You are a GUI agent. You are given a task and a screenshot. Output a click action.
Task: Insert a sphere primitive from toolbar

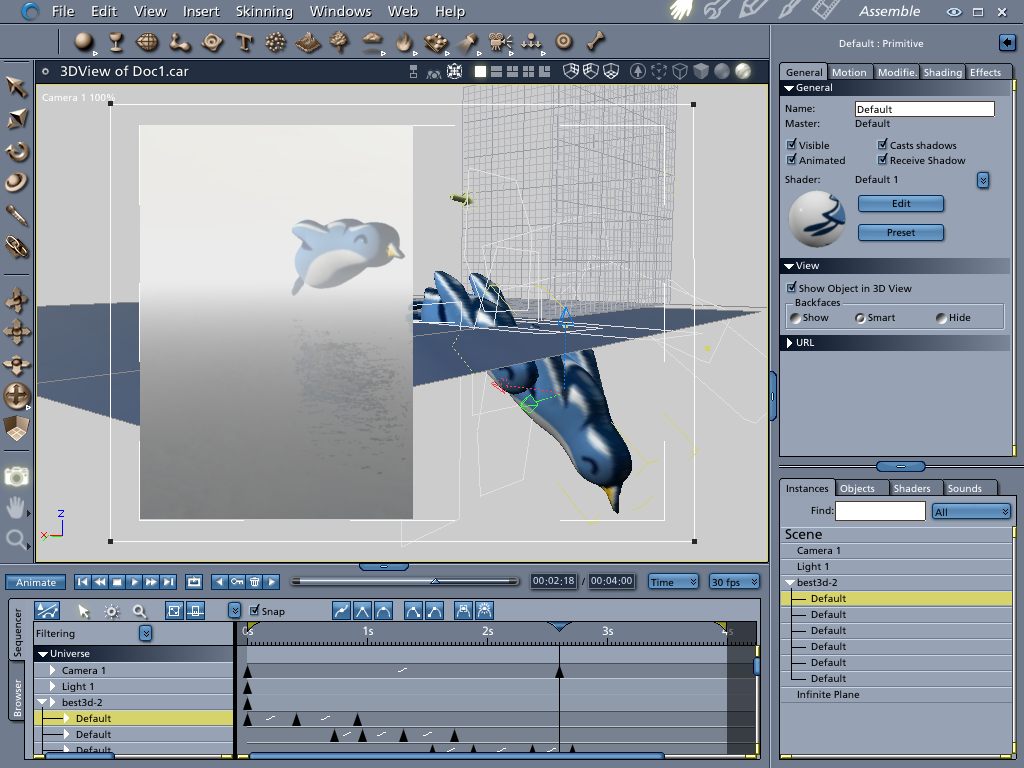click(84, 42)
